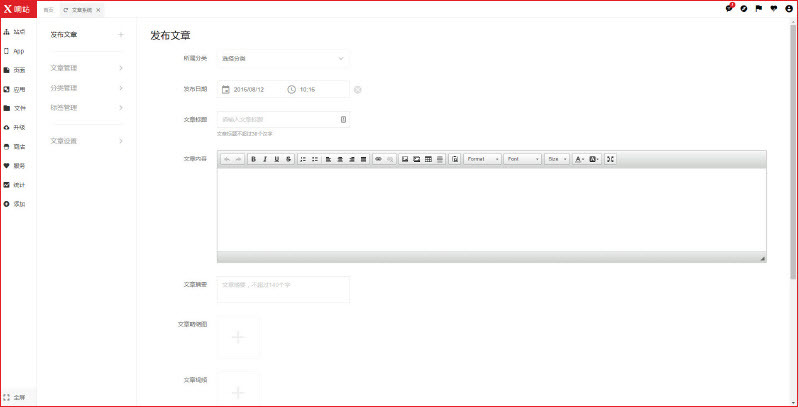This screenshot has width=799, height=407.
Task: Open the 所属分类 category dropdown
Action: tap(283, 59)
